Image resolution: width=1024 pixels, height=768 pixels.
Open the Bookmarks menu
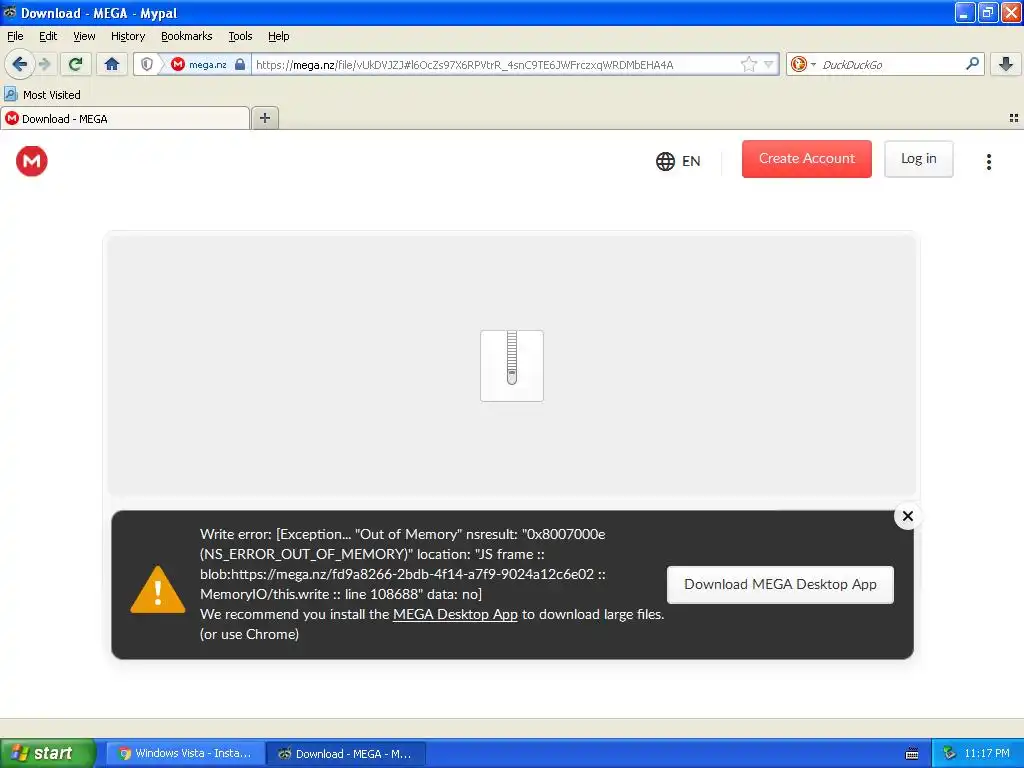[x=186, y=37]
